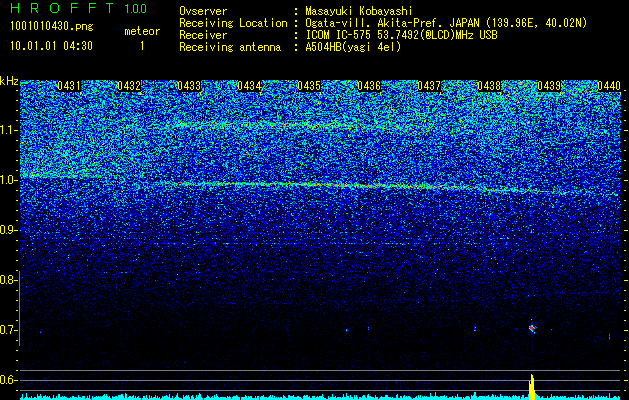
Task: Click the Receiving antenna label
Action: [x=230, y=47]
